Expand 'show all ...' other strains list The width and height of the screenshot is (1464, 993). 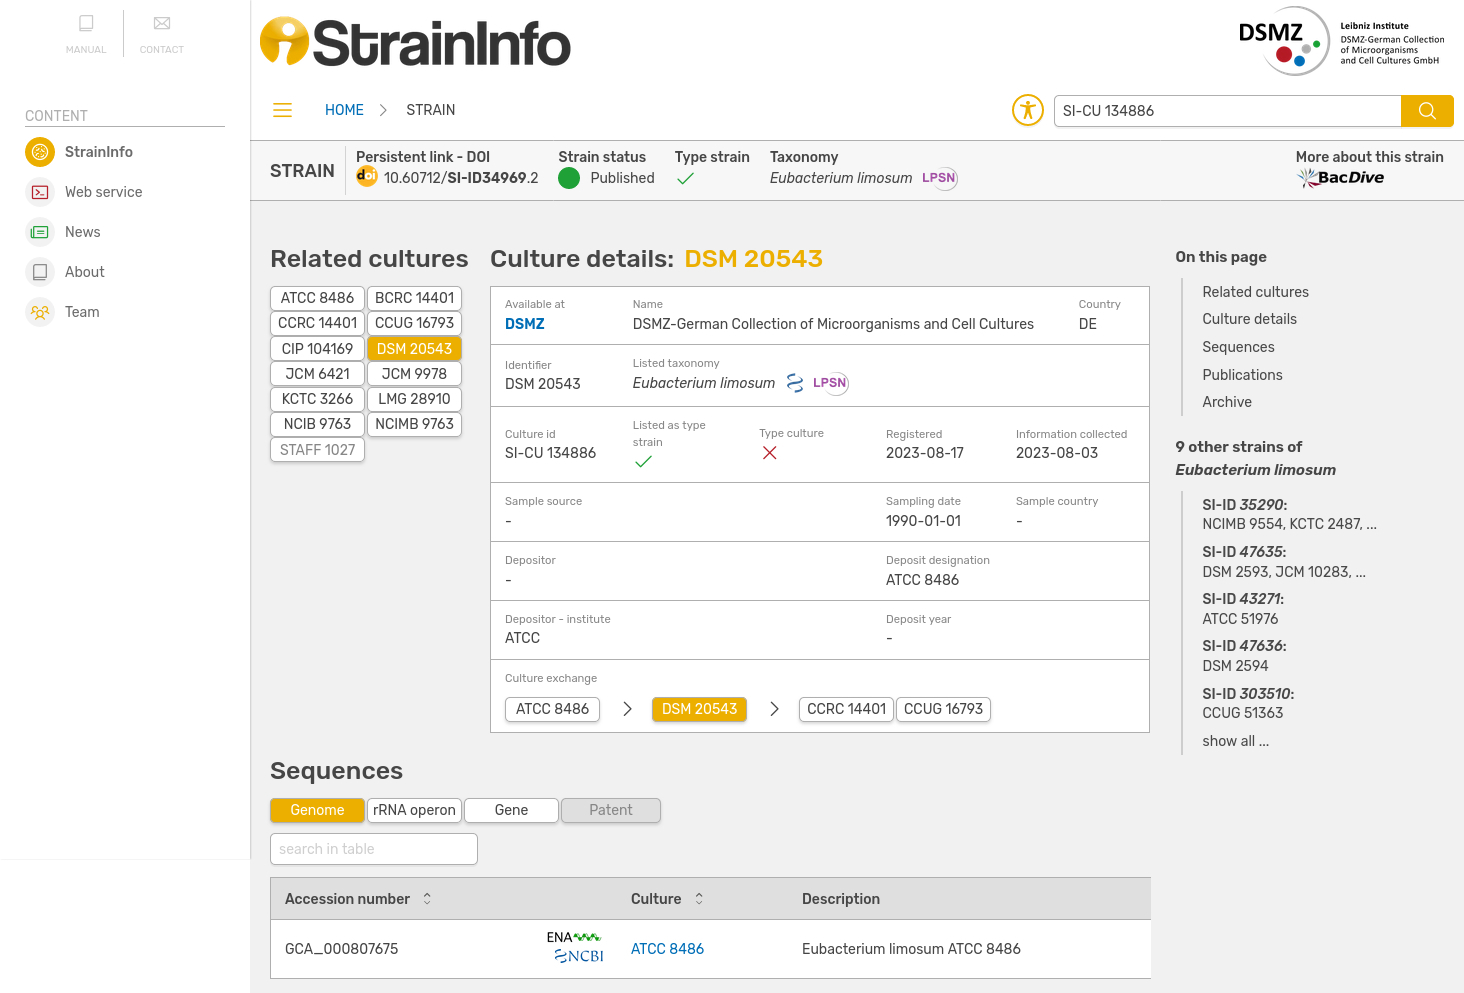tap(1235, 741)
